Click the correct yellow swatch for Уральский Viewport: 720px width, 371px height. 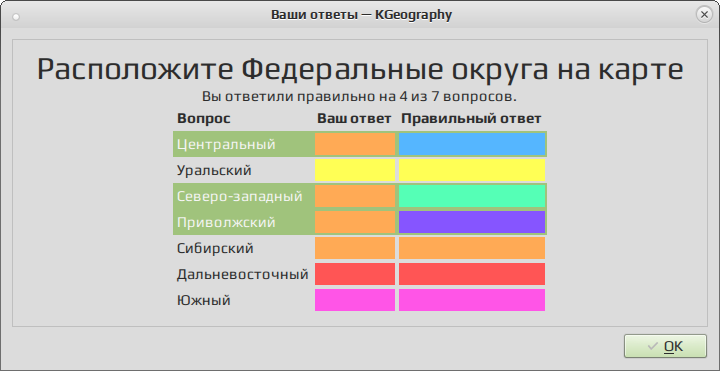(472, 170)
